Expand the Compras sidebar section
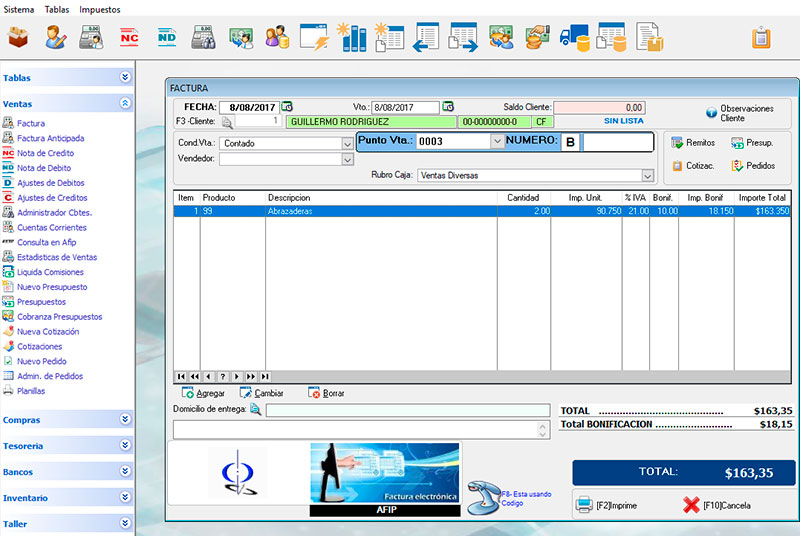 tap(125, 420)
